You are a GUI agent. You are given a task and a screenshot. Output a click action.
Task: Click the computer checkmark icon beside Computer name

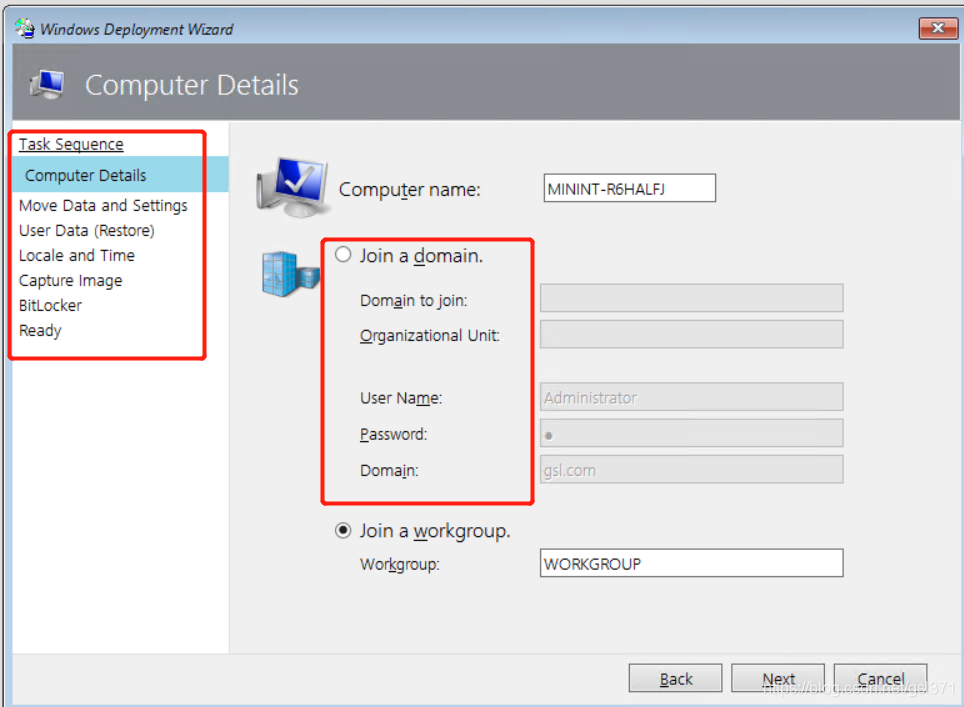293,186
